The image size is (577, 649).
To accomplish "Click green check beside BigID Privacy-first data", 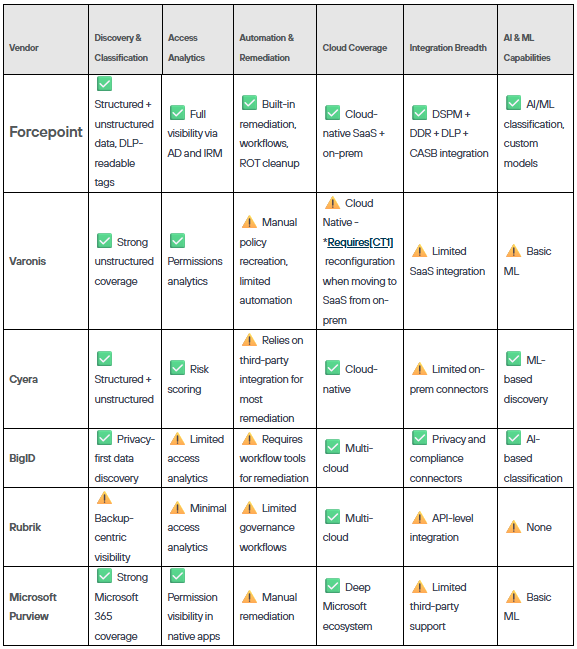I will coord(104,437).
